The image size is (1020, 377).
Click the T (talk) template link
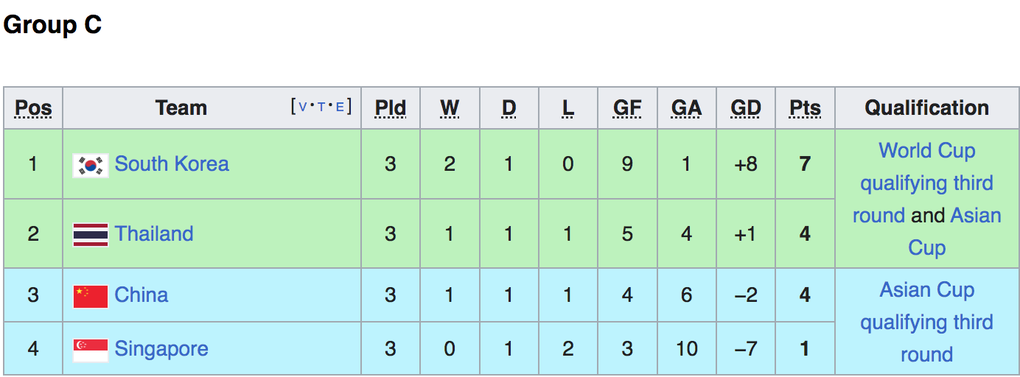(x=321, y=107)
